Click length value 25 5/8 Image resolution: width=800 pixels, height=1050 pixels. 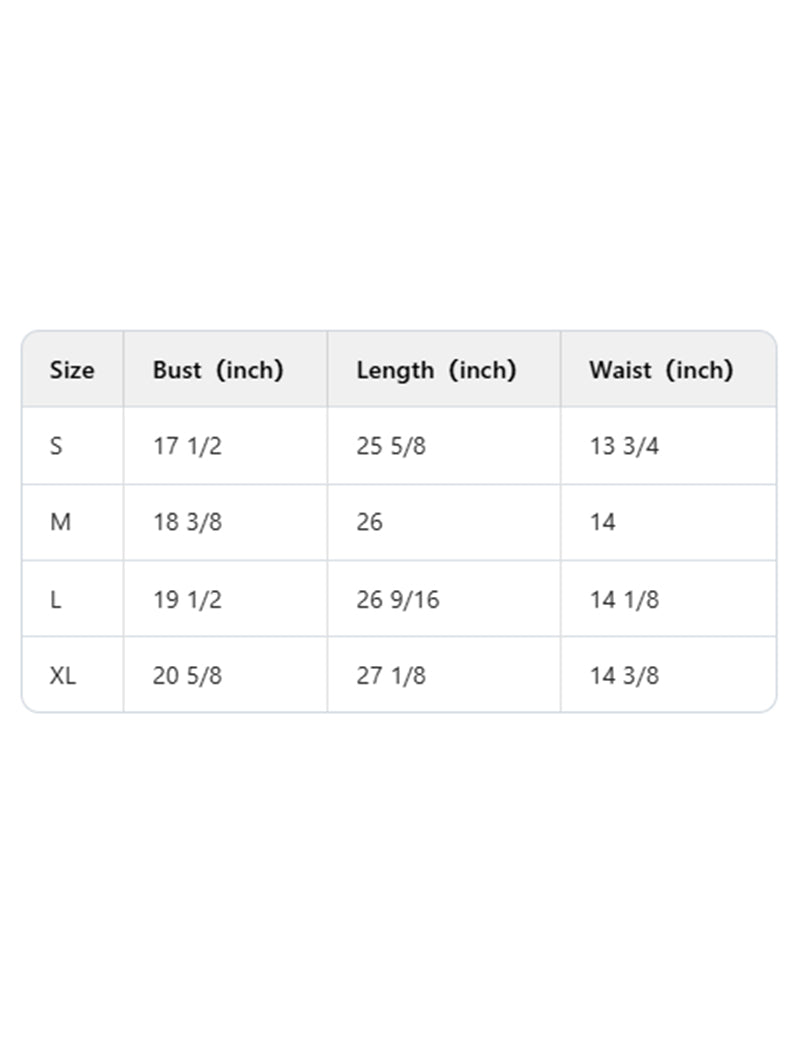[391, 446]
